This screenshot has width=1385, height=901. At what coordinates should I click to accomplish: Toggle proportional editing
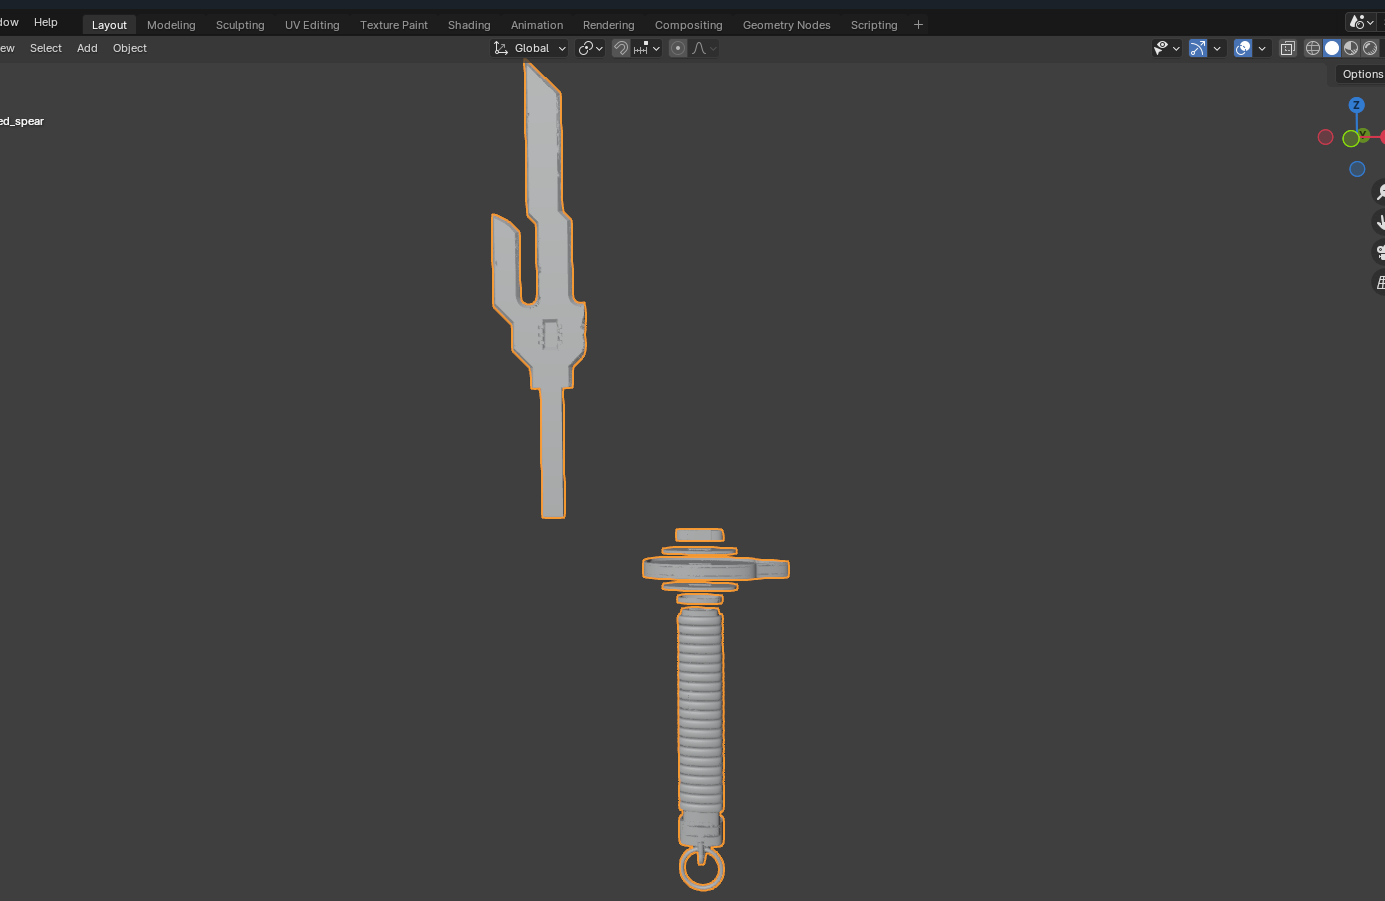point(678,48)
